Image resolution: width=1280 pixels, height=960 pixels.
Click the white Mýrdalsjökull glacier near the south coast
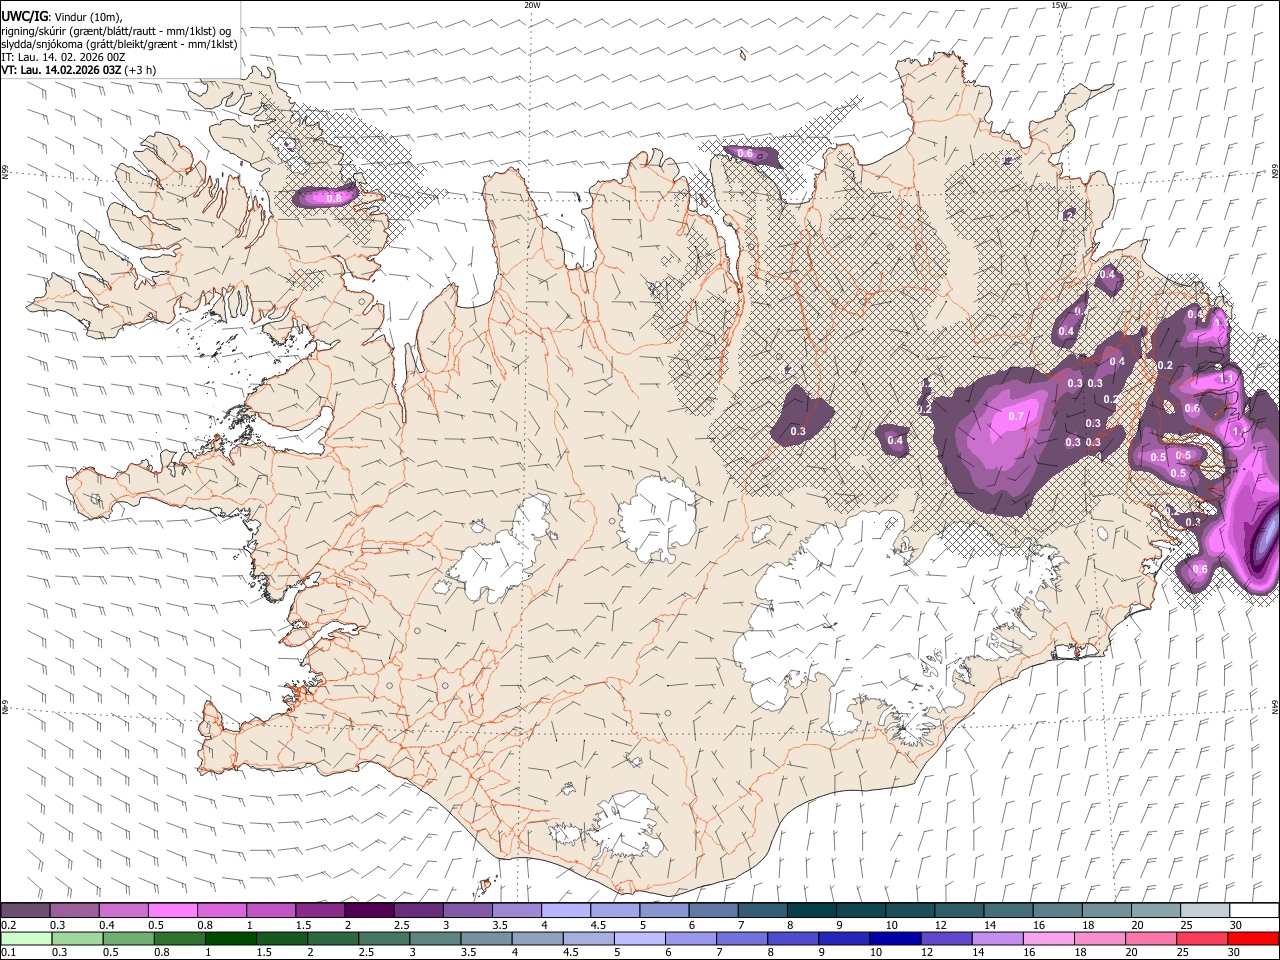tap(627, 825)
